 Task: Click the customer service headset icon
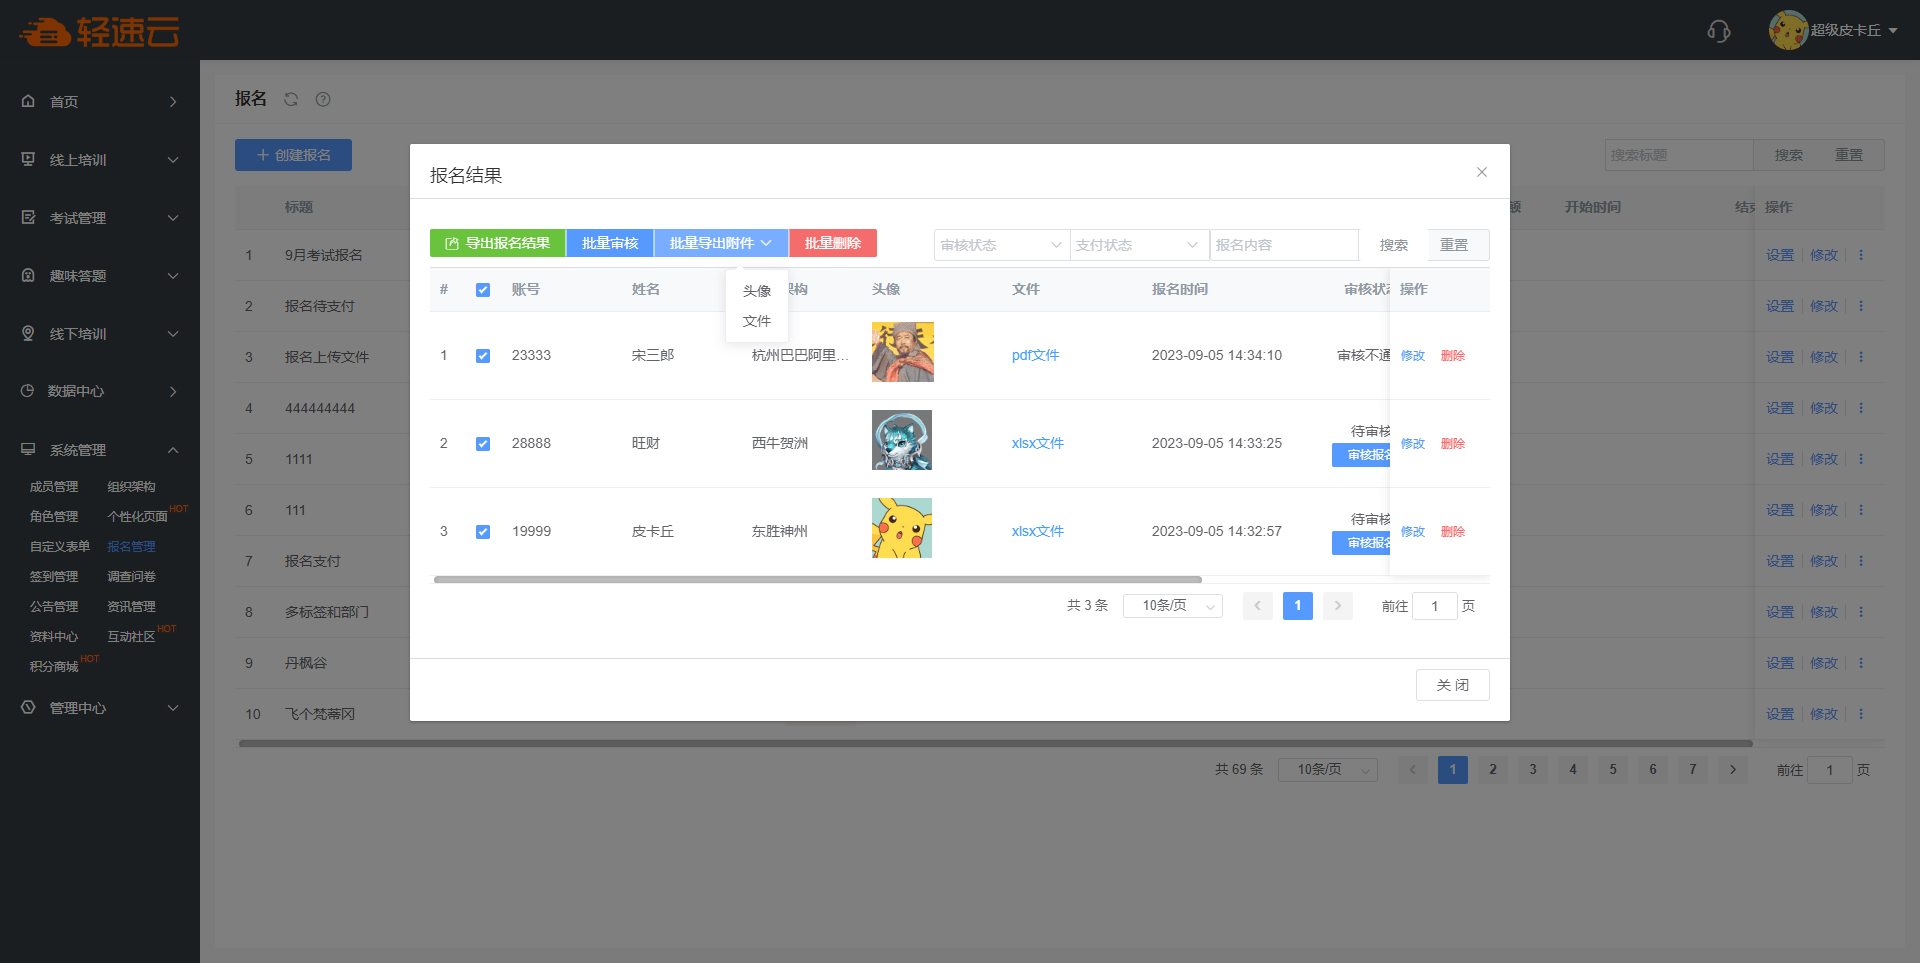pyautogui.click(x=1718, y=31)
